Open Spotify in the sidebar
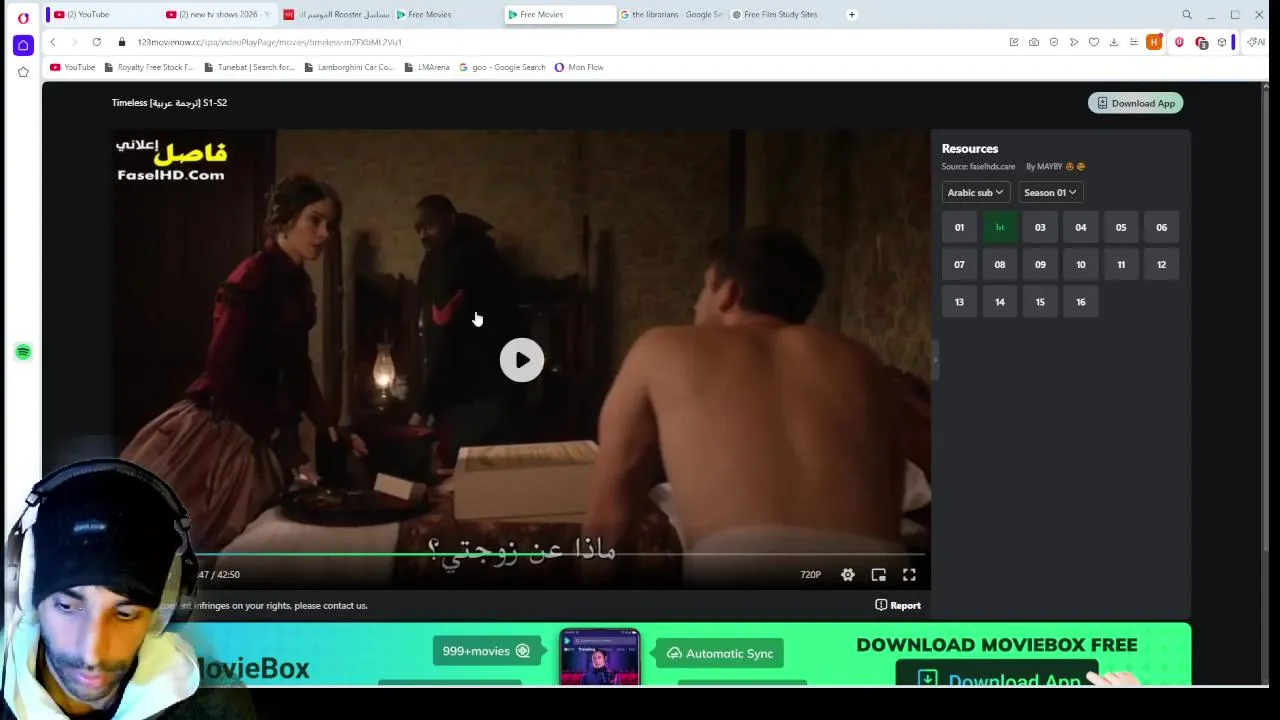This screenshot has width=1280, height=720. click(x=23, y=352)
